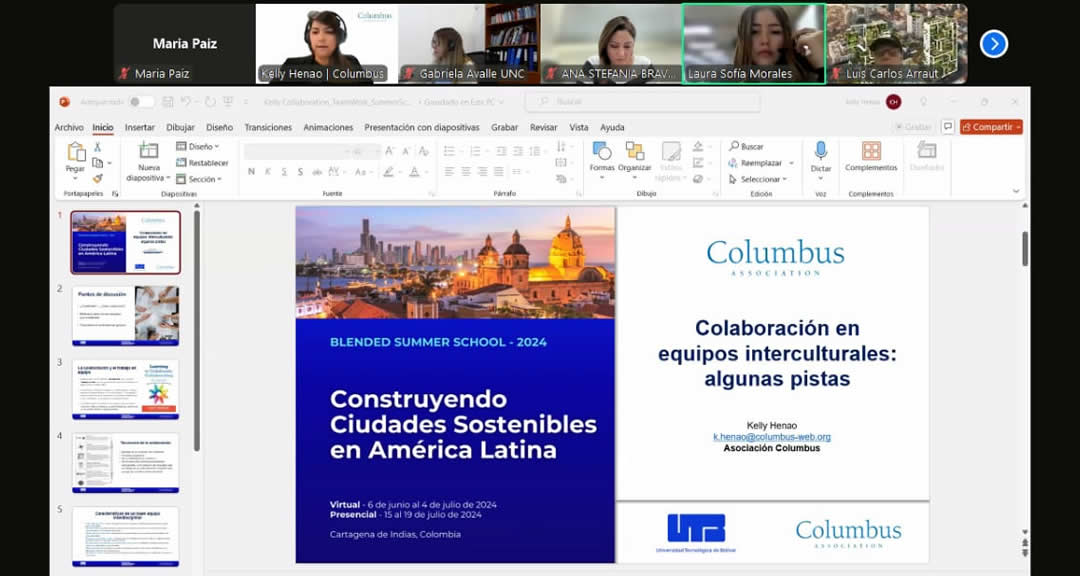
Task: Select slide 1 thumbnail
Action: click(x=125, y=243)
